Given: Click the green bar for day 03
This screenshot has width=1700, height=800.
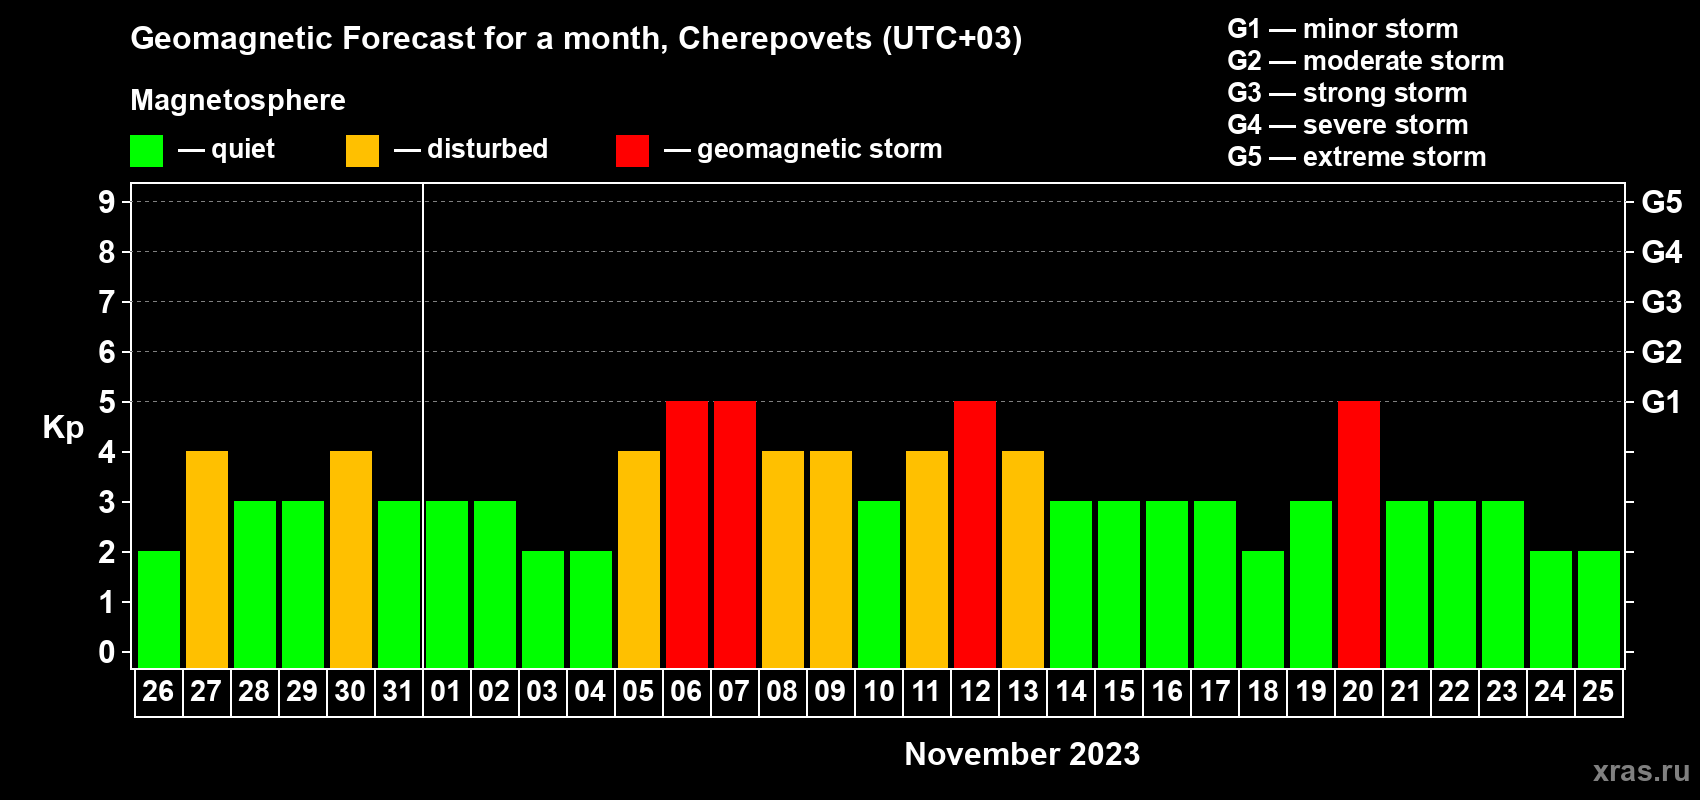Looking at the screenshot, I should 543,609.
